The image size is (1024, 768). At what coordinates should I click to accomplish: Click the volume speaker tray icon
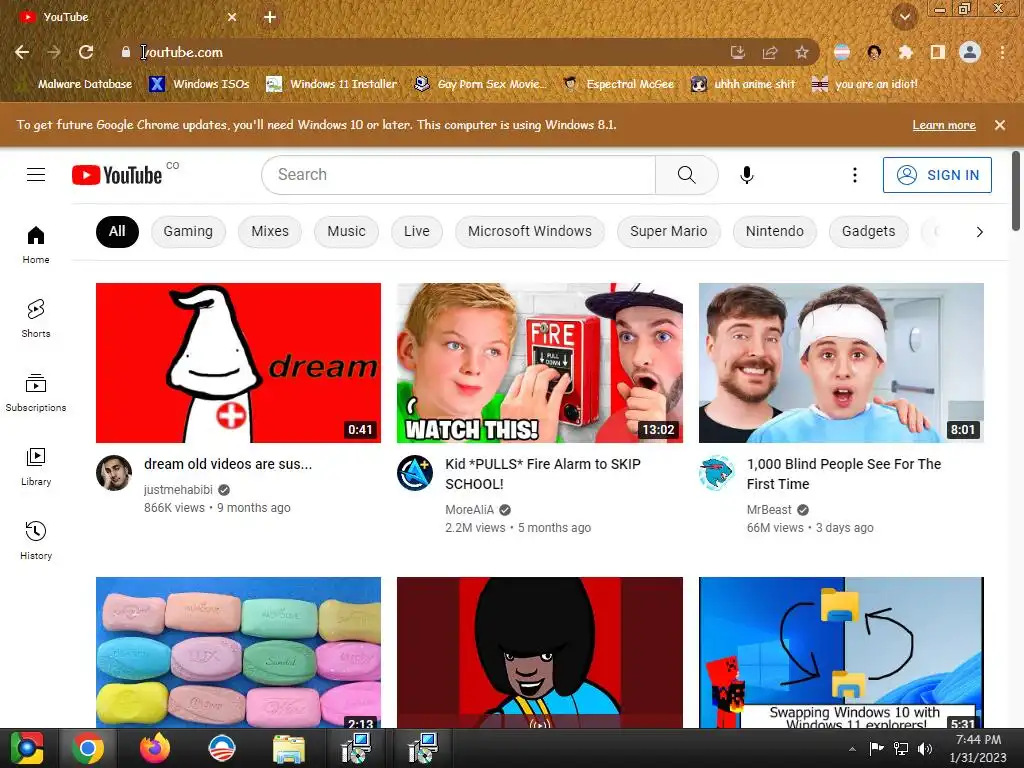(925, 748)
